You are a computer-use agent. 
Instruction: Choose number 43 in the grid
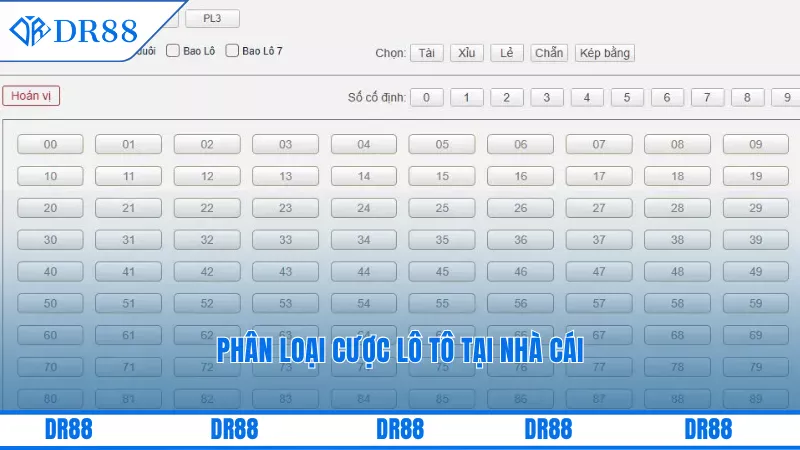(x=285, y=271)
